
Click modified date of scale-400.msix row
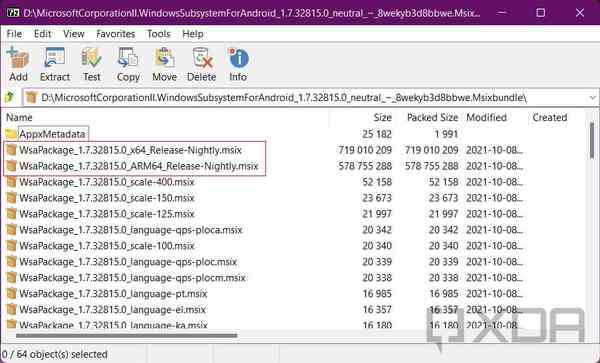point(494,182)
